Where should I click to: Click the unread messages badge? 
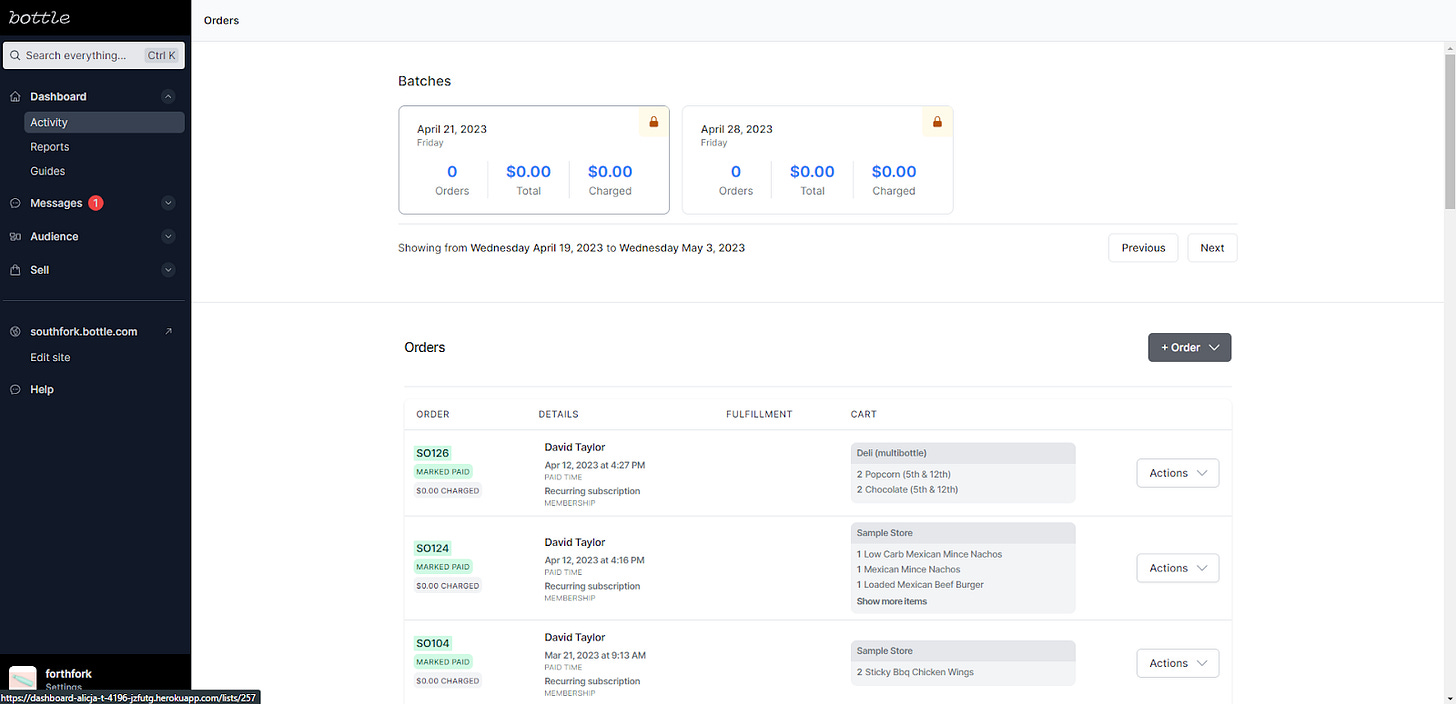click(x=95, y=203)
